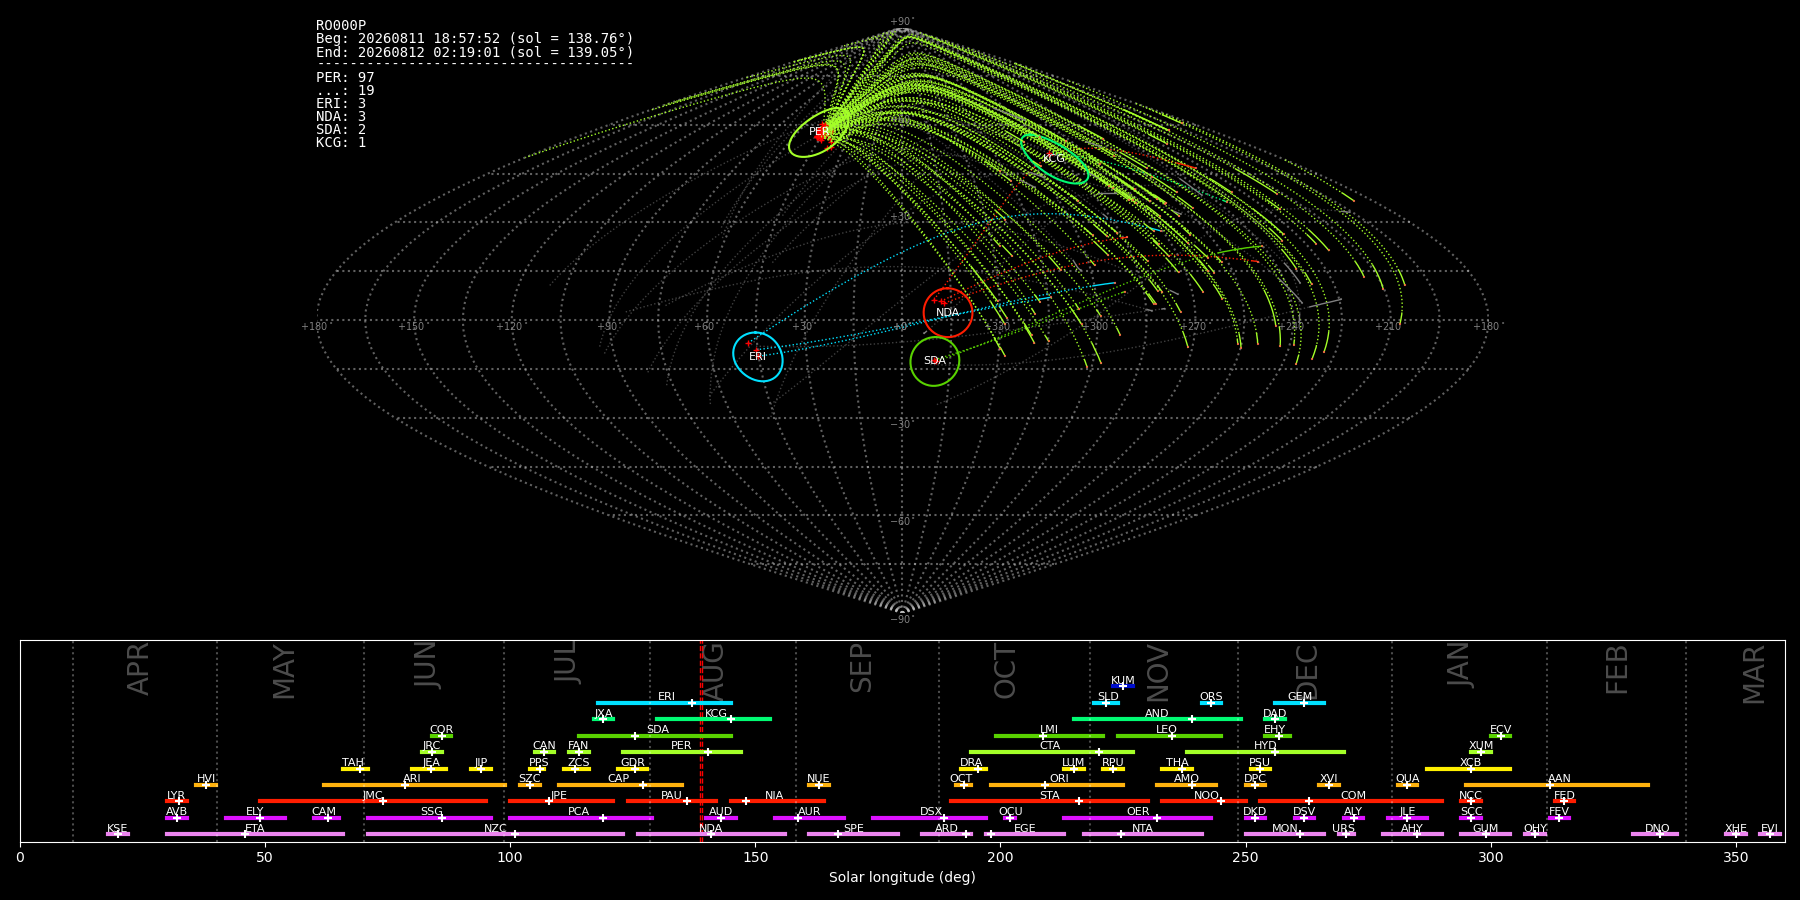Click the green KCG activity bar in timeline

pos(713,719)
